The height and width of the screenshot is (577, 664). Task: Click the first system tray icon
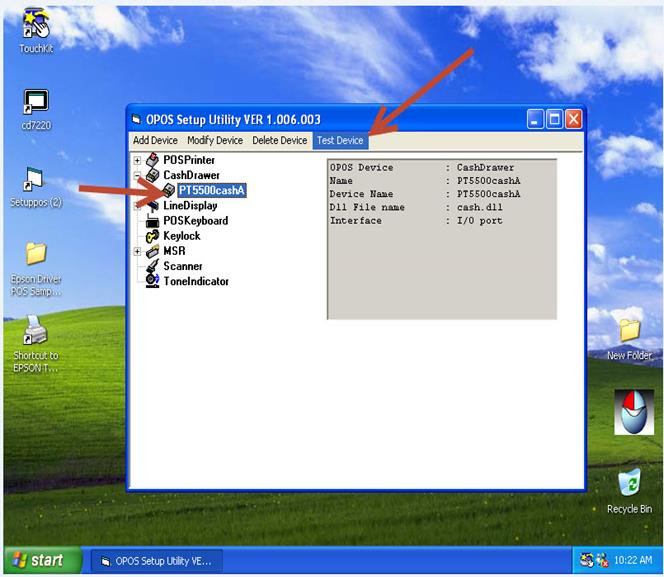(x=587, y=560)
